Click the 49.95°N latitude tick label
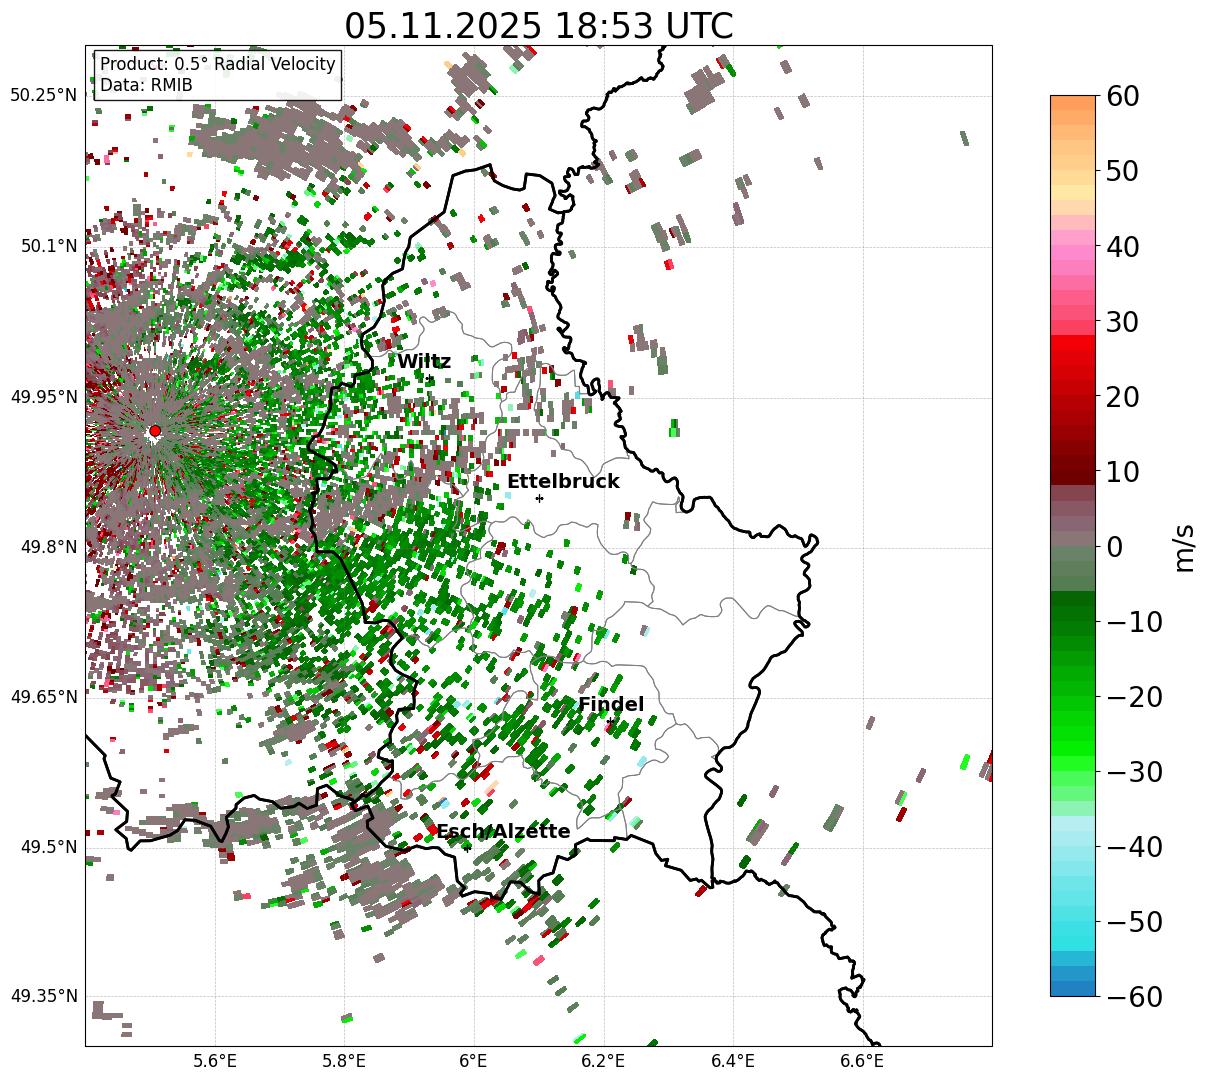 [43, 397]
